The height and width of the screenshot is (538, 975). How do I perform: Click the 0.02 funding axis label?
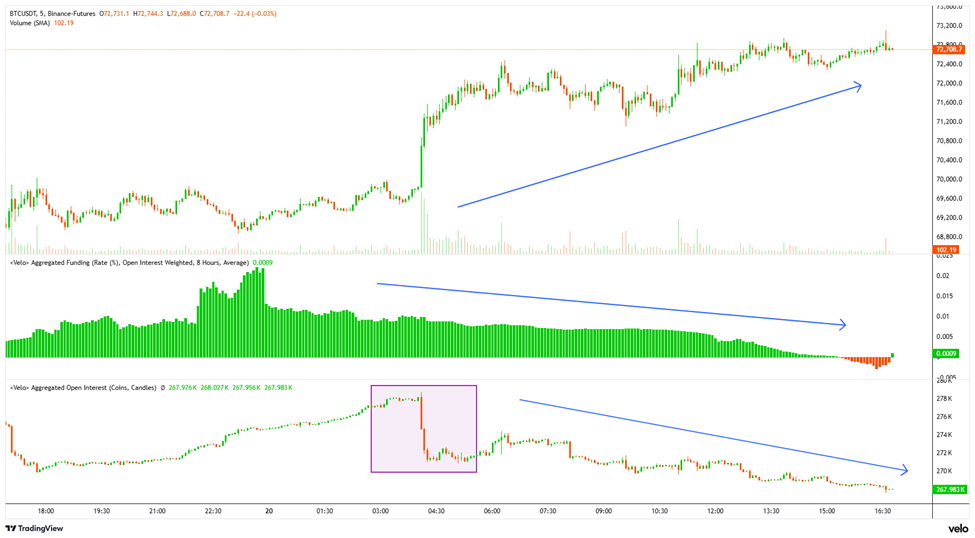pyautogui.click(x=943, y=276)
